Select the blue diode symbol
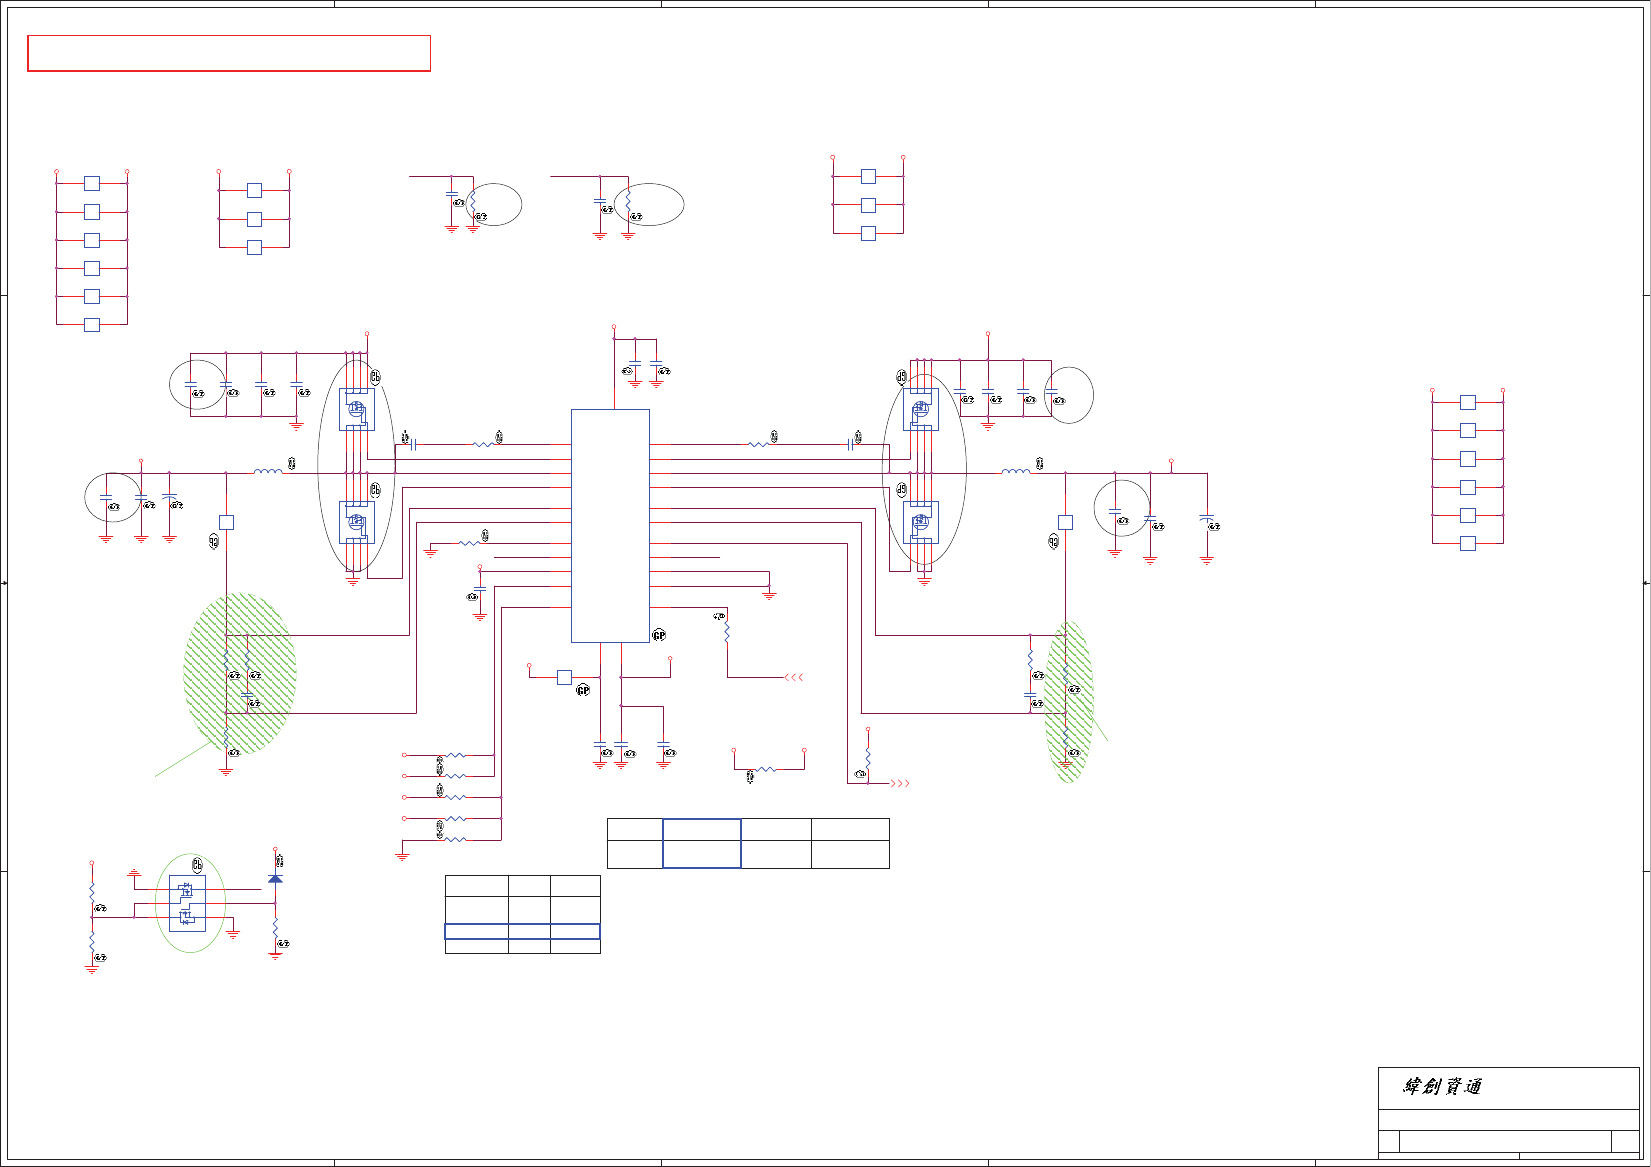Screen dimensions: 1651x1167 point(275,878)
